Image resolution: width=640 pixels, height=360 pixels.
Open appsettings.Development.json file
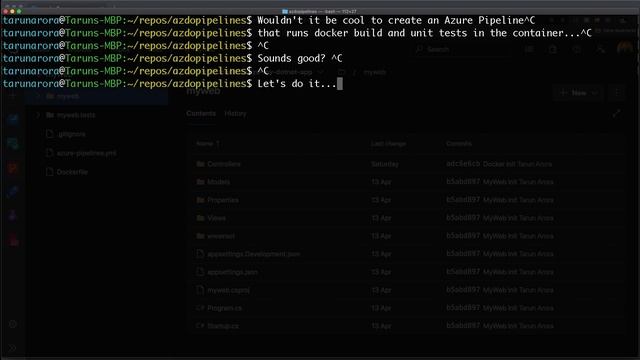point(253,254)
